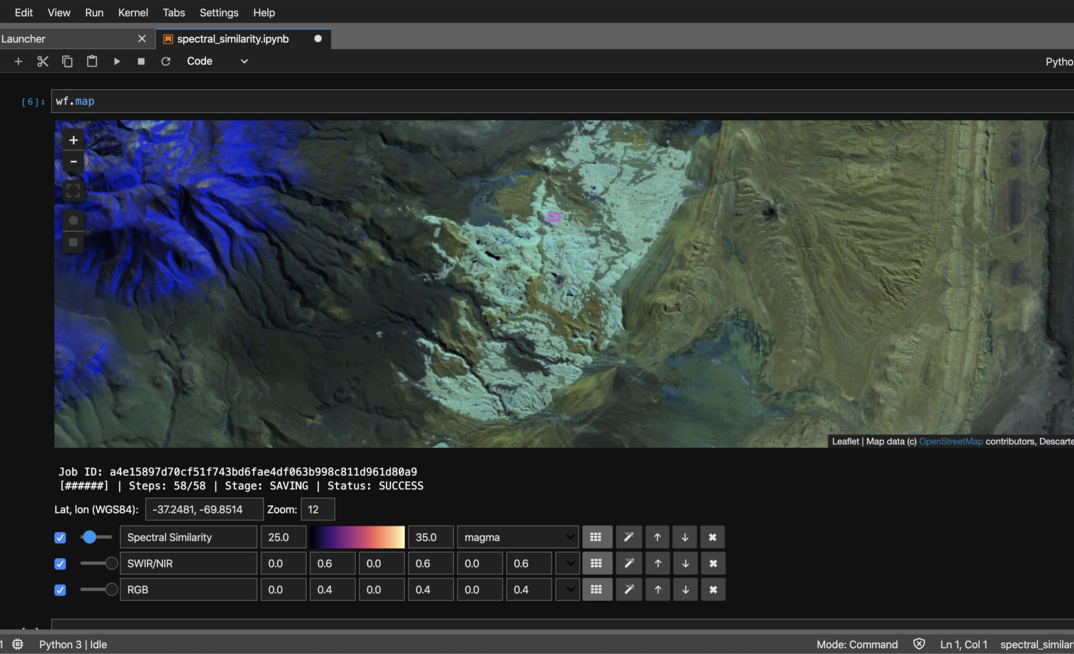Copy the selected cell with the toolbar

tap(67, 61)
